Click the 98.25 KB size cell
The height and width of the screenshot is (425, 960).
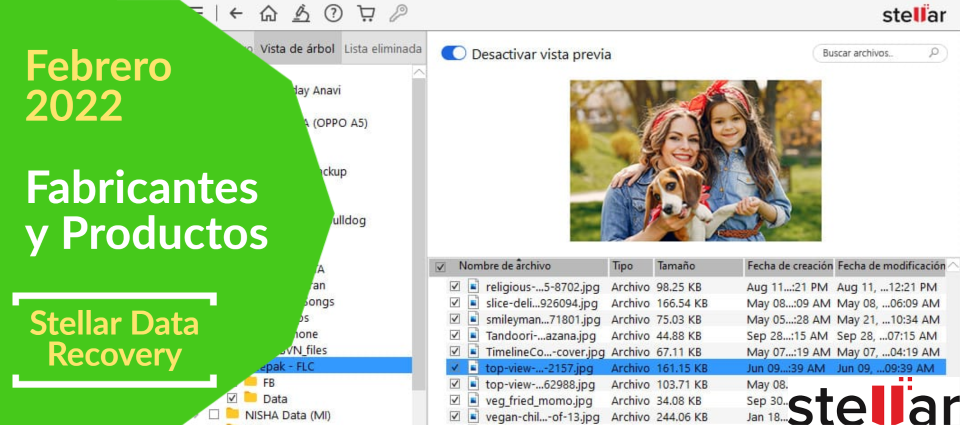click(679, 287)
